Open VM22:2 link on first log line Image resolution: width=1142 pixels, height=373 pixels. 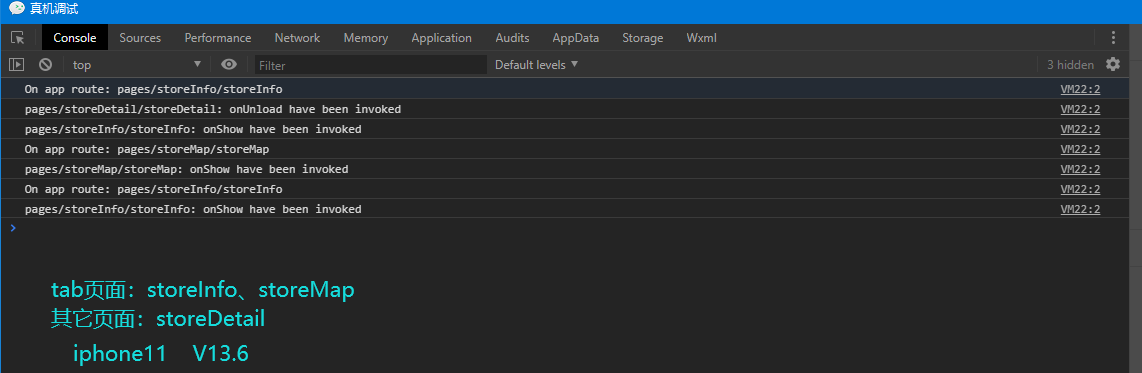click(x=1080, y=89)
